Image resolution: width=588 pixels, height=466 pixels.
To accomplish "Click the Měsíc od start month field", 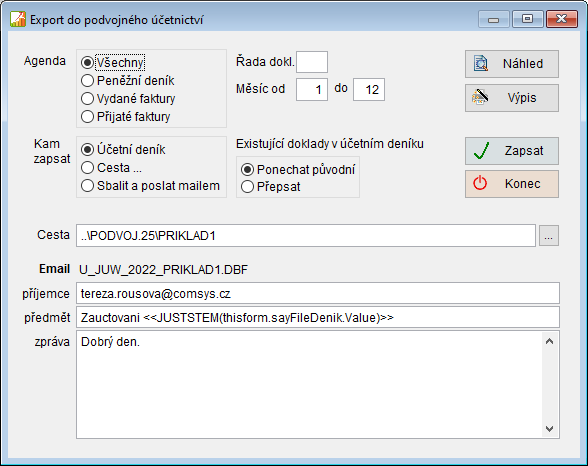I will point(312,89).
